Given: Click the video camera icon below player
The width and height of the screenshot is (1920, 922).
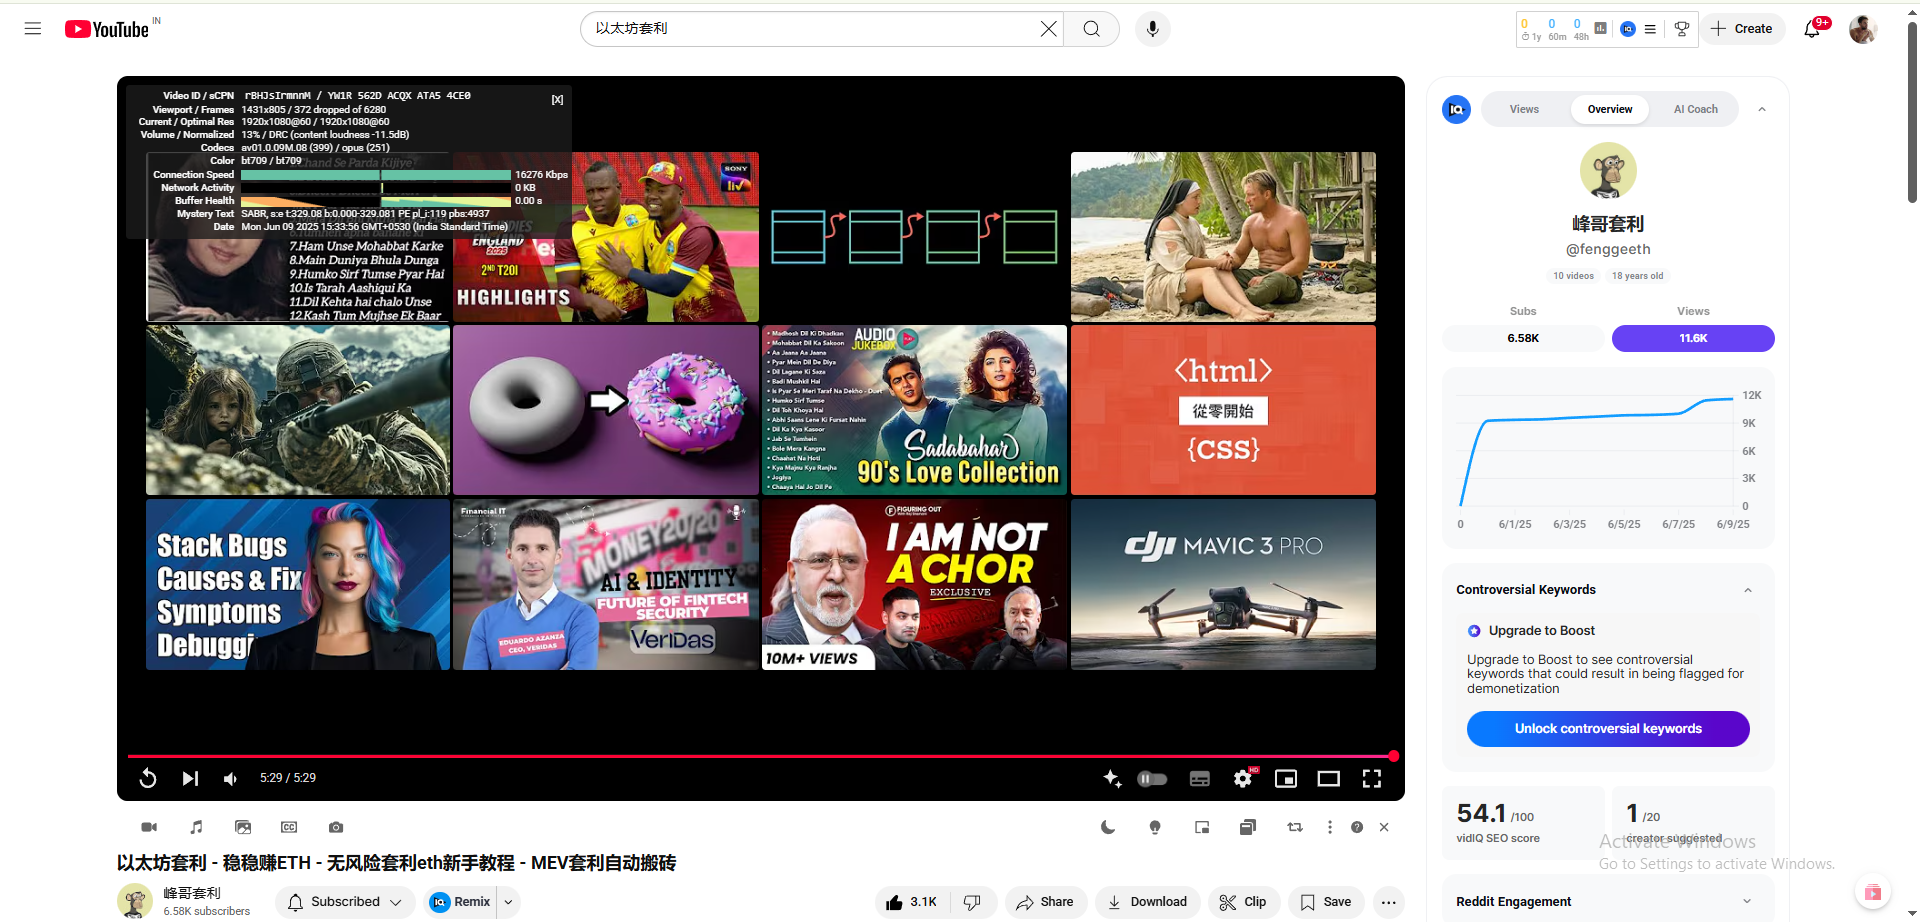Looking at the screenshot, I should (x=149, y=827).
